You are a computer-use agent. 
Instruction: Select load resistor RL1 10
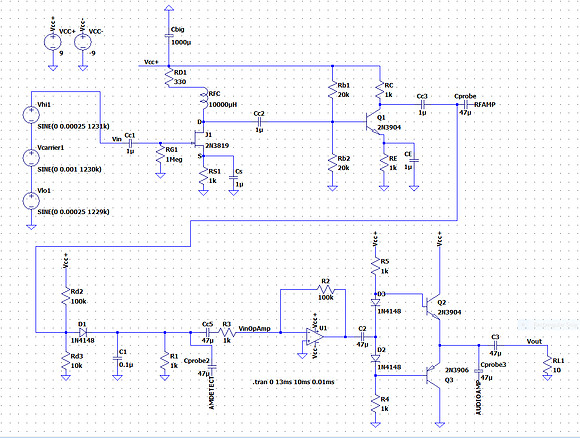547,365
